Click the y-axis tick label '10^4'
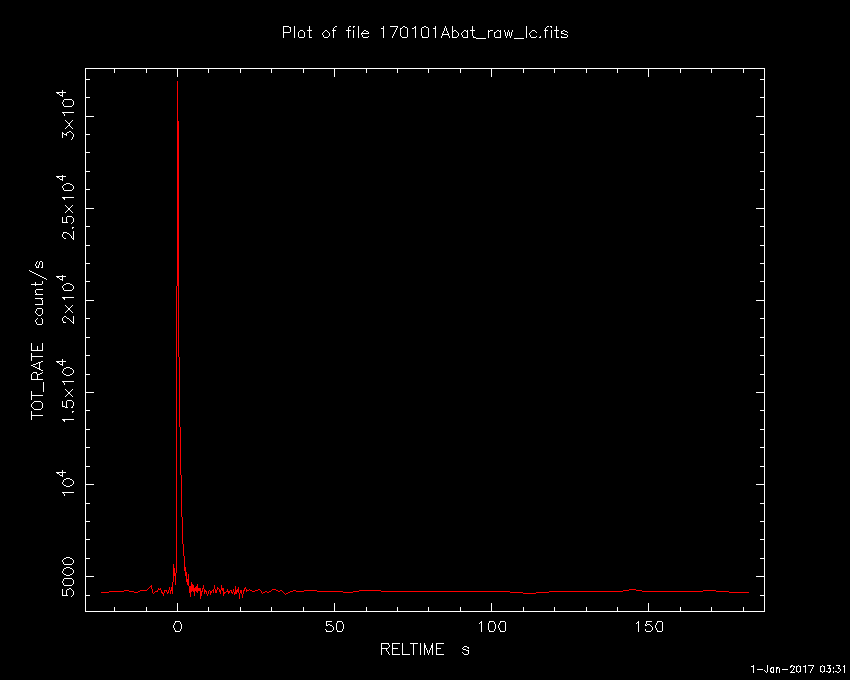This screenshot has height=680, width=850. [x=66, y=483]
